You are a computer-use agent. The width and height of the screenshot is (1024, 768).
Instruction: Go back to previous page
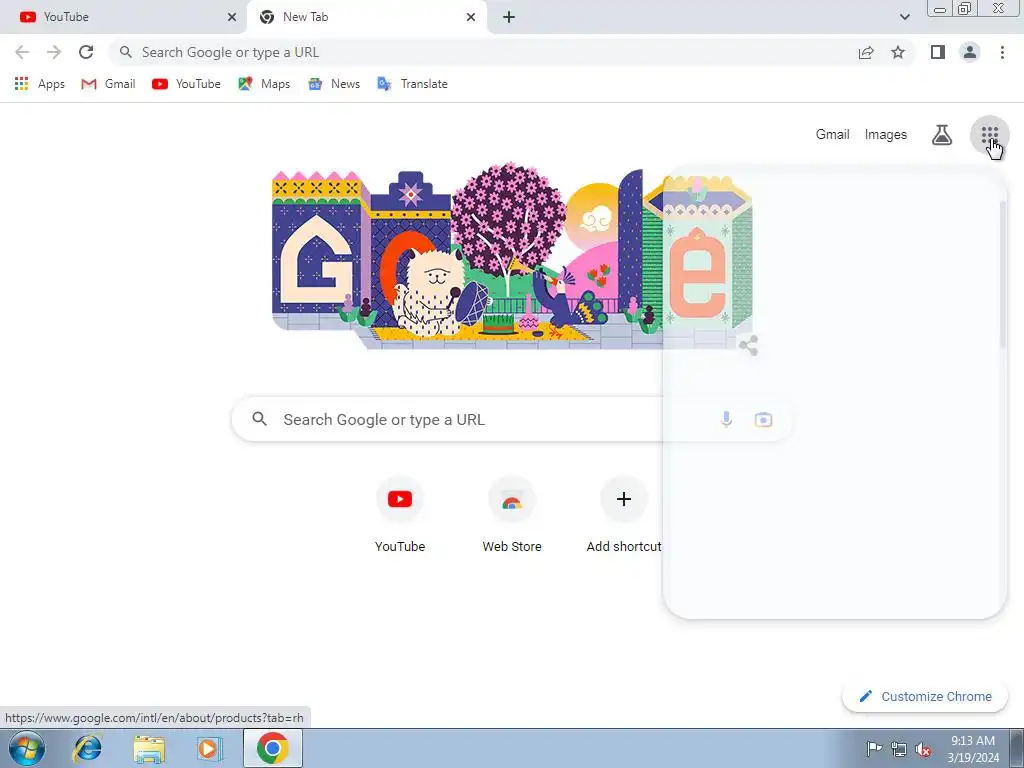(22, 52)
